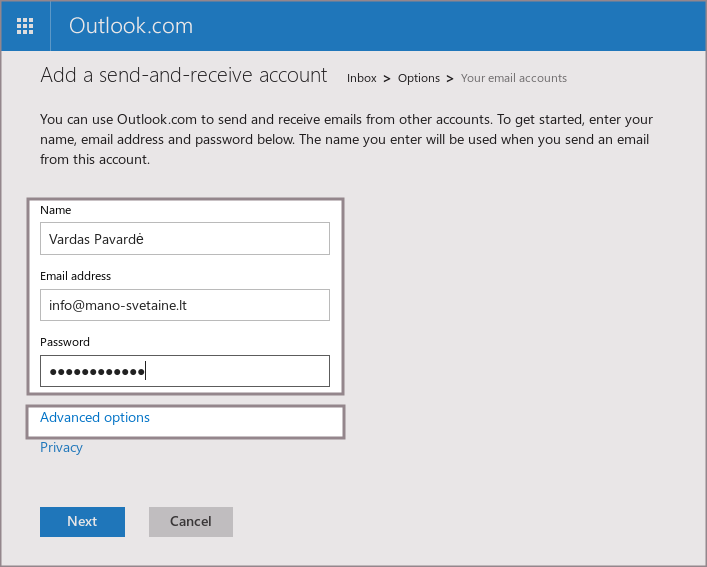This screenshot has height=567, width=707.
Task: Navigate to Options in the breadcrumb
Action: (x=418, y=78)
